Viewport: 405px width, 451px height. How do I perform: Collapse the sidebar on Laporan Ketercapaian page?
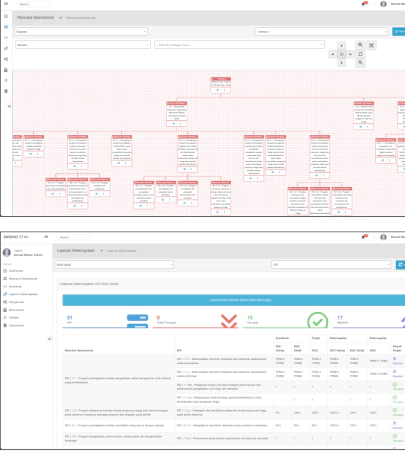[49, 339]
